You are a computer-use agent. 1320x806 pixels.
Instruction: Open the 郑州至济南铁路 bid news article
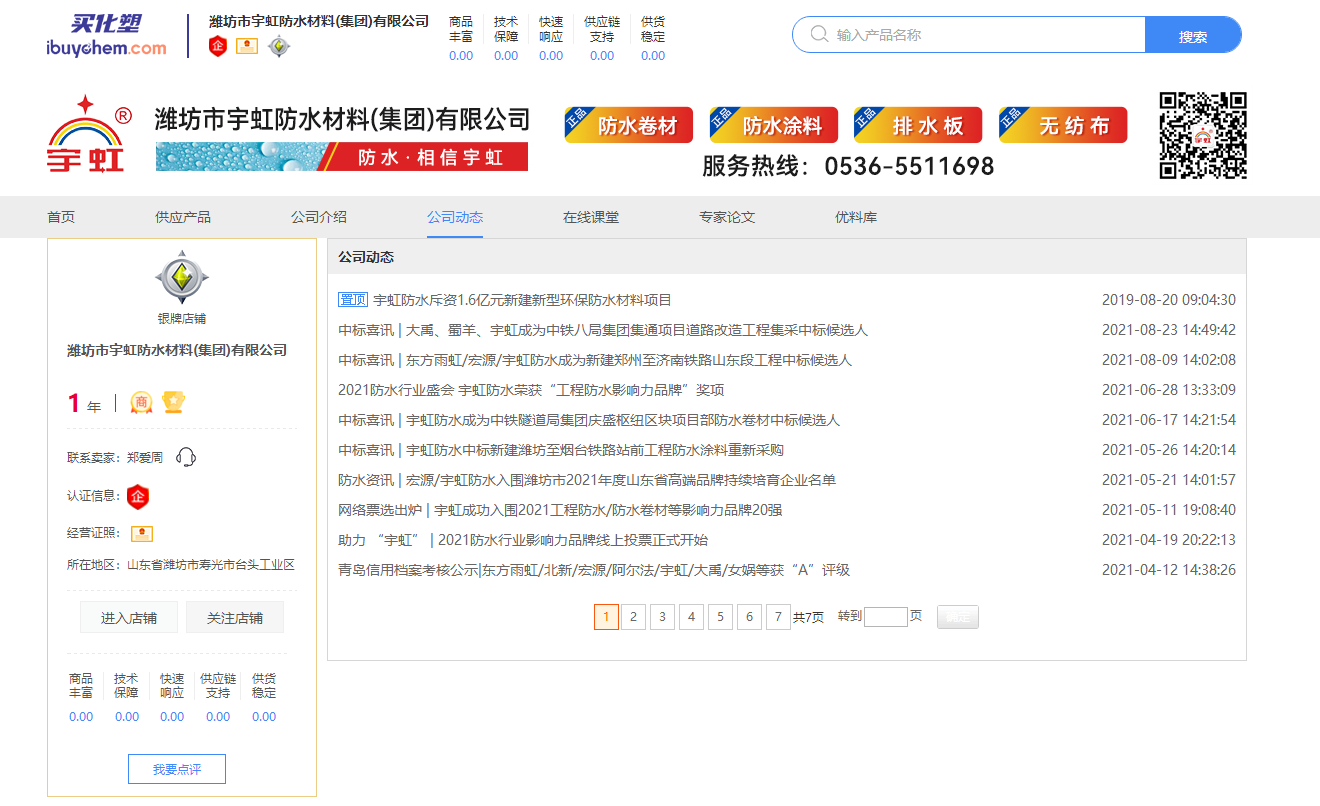[x=595, y=360]
